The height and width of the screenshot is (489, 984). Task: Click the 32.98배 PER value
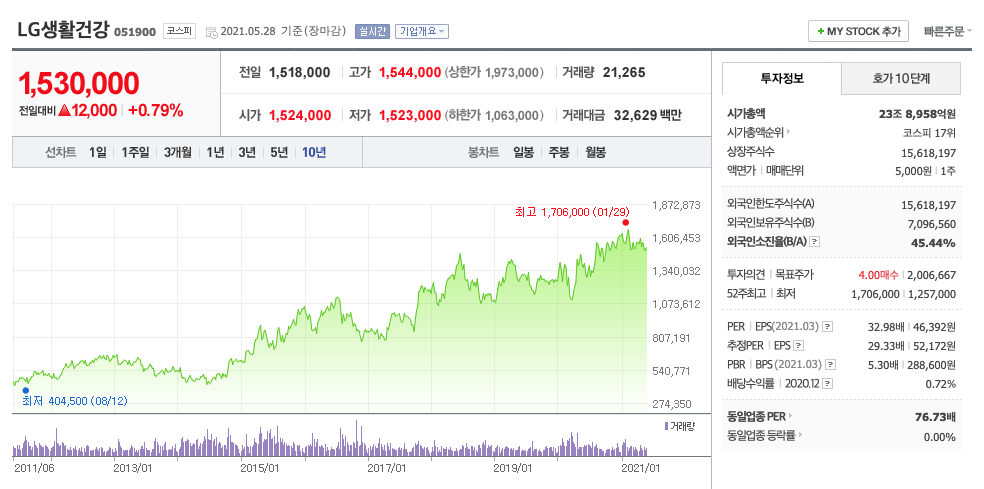pyautogui.click(x=884, y=326)
